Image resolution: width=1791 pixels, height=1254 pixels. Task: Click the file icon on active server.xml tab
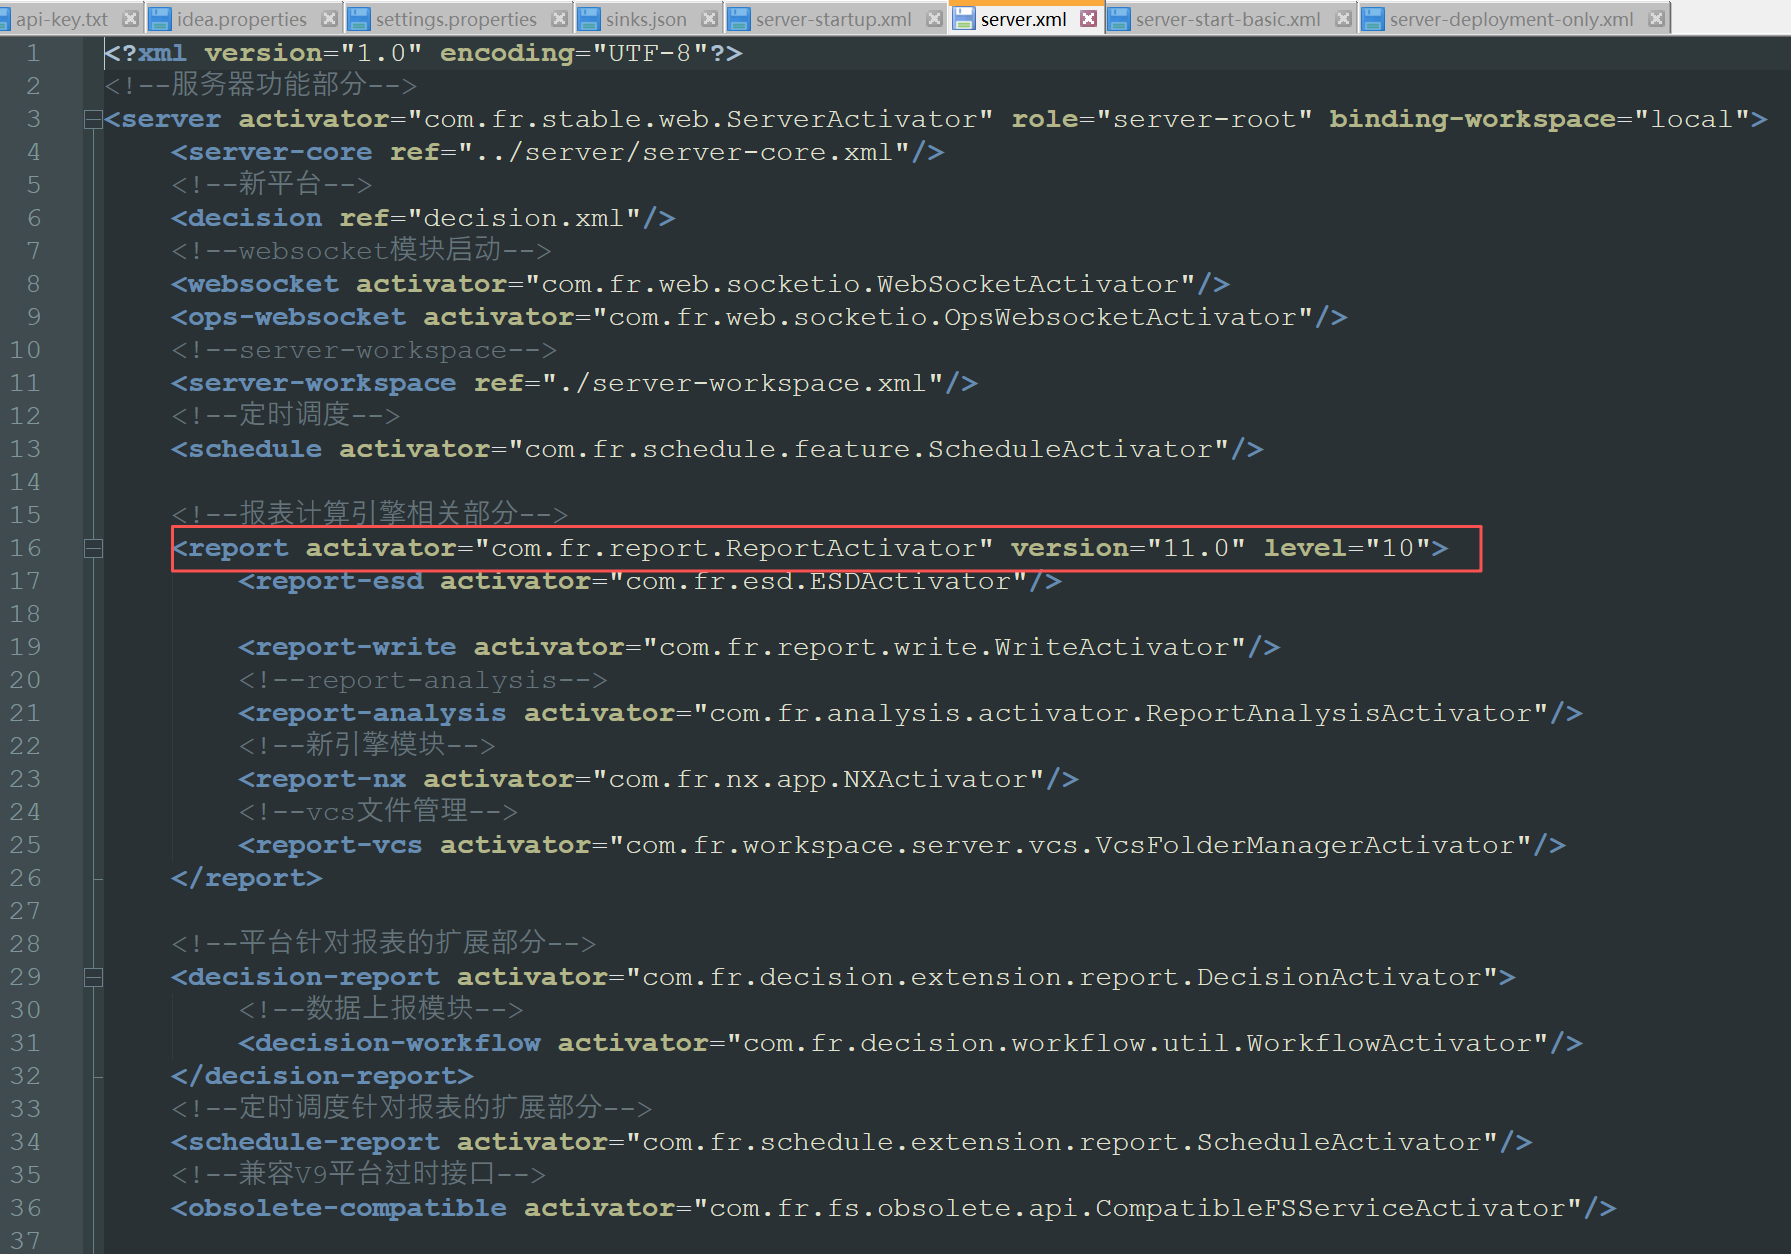[964, 19]
